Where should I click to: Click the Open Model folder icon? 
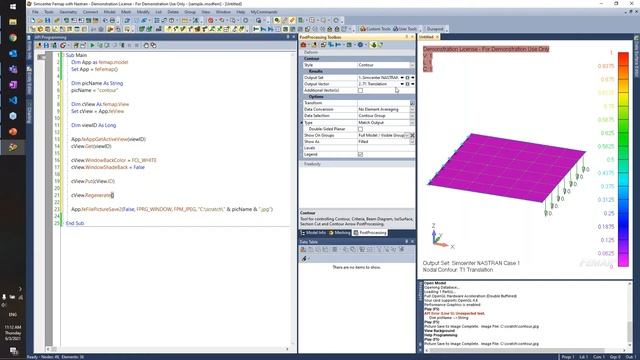point(40,20)
